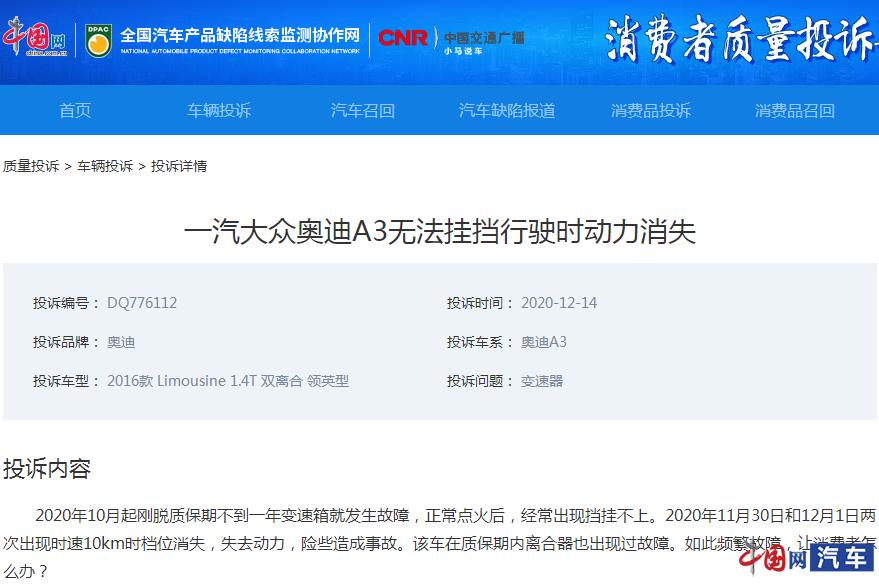
Task: Select 车辆投诉 in the blue navigation bar
Action: 219,111
